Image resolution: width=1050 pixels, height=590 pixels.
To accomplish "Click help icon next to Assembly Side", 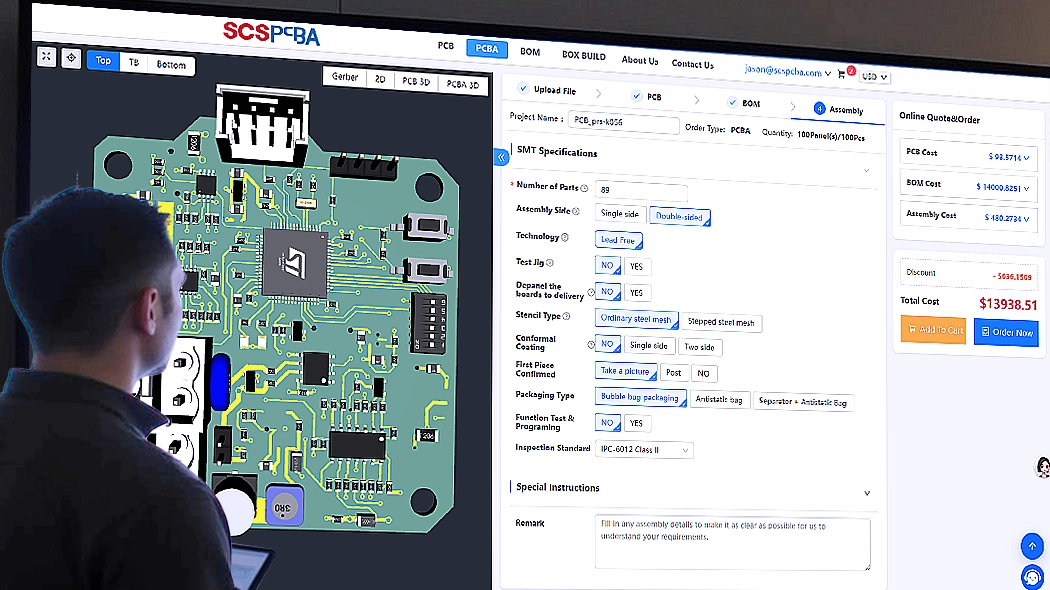I will click(576, 211).
